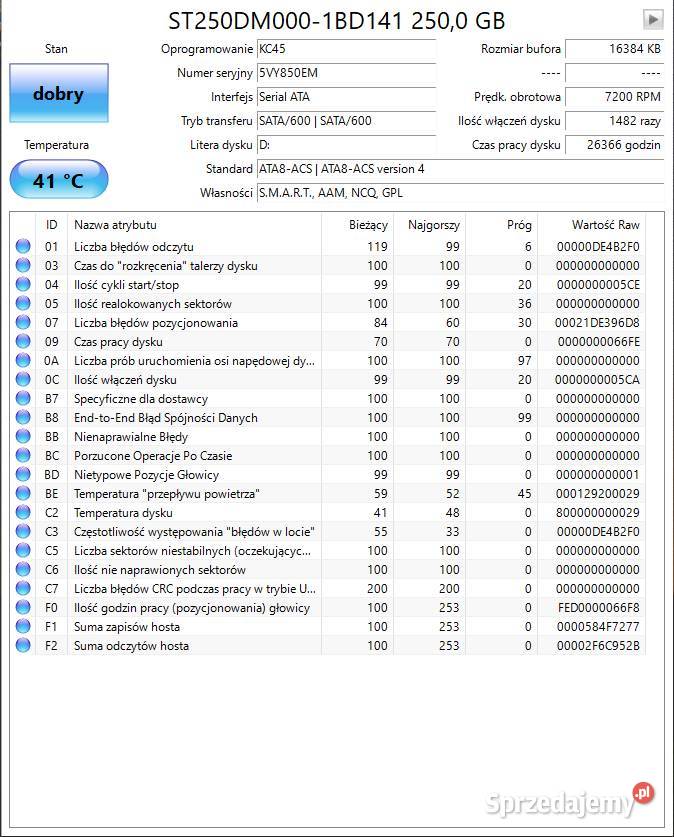Screen dimensions: 674x837
Task: Click status orb next to 'Czas pracy dysku' row
Action: [x=23, y=342]
